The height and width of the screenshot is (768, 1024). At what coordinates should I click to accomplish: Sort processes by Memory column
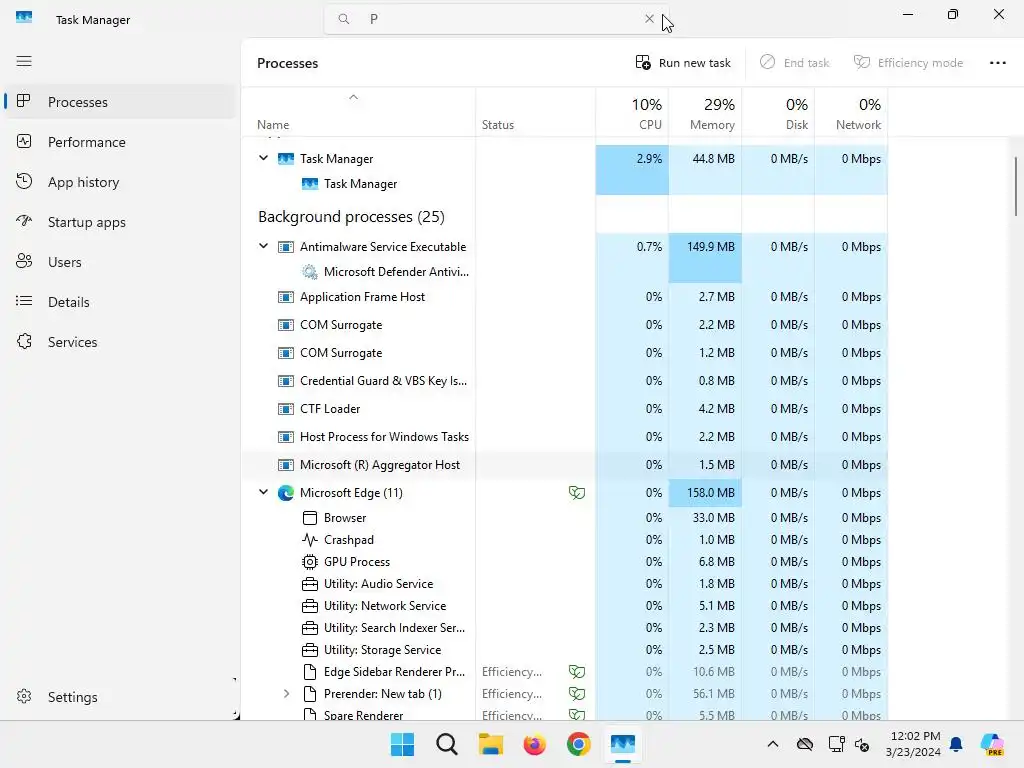pyautogui.click(x=705, y=113)
